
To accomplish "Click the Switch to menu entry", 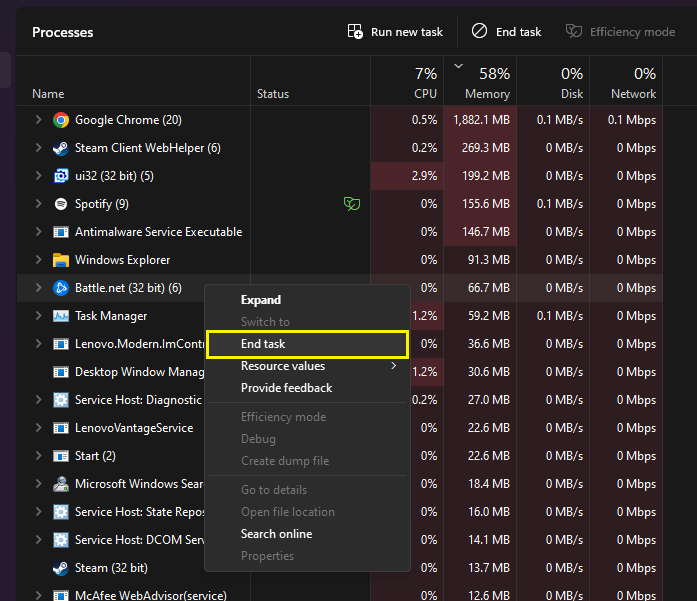I will [307, 322].
